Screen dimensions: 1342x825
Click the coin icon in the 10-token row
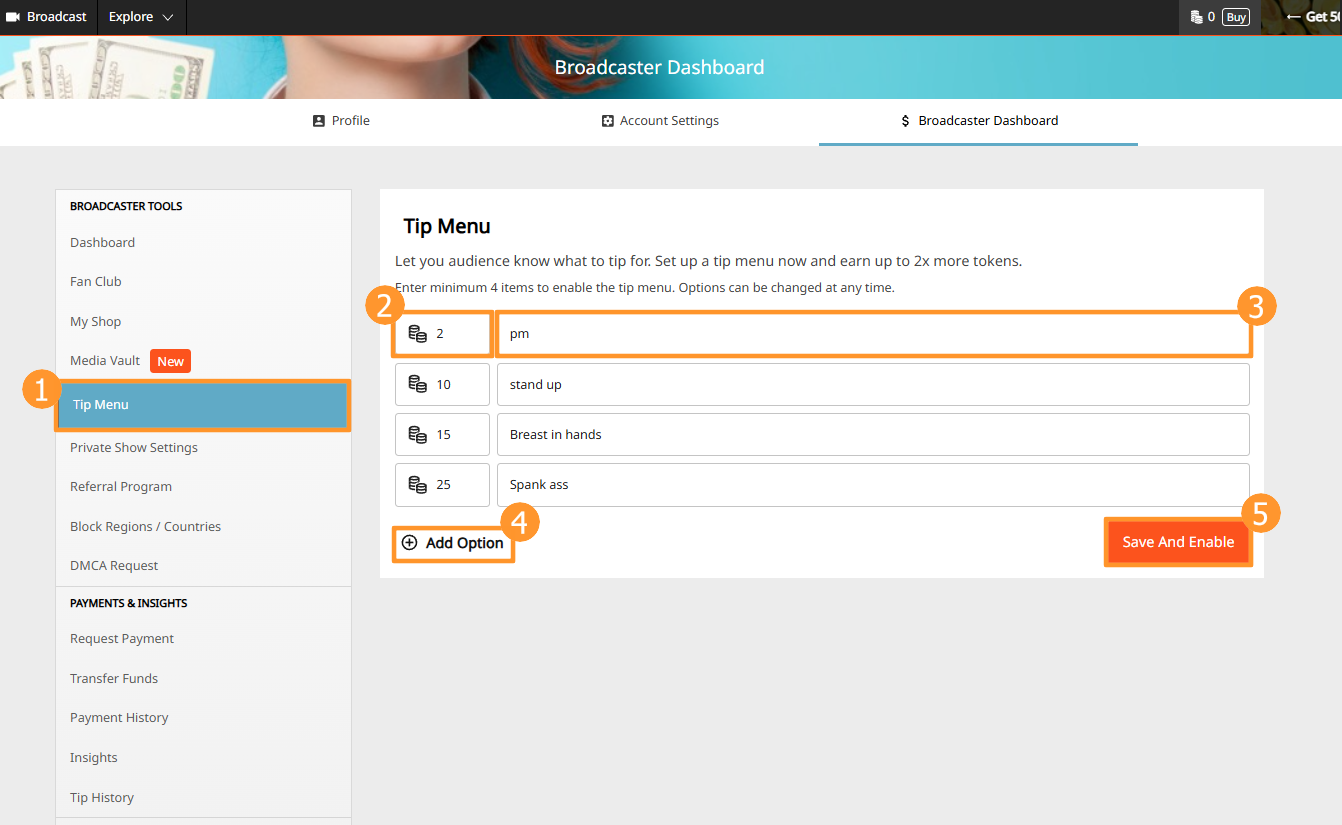pyautogui.click(x=418, y=384)
